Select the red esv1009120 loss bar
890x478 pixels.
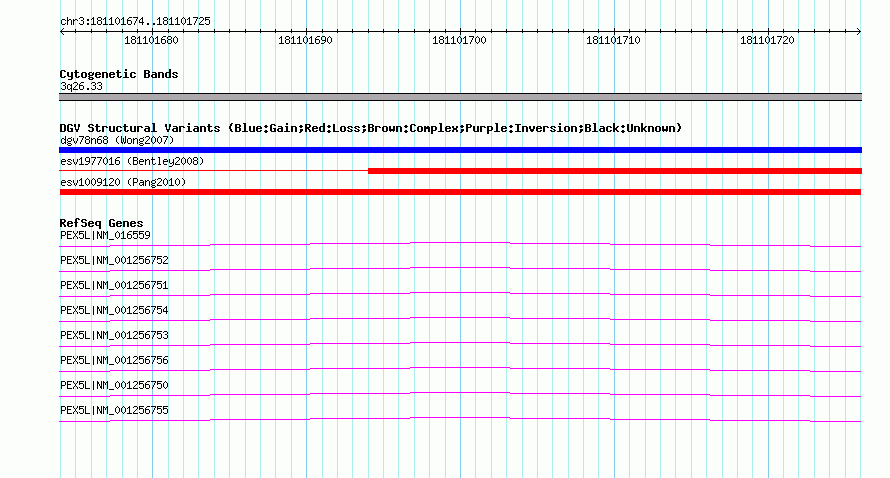[460, 192]
